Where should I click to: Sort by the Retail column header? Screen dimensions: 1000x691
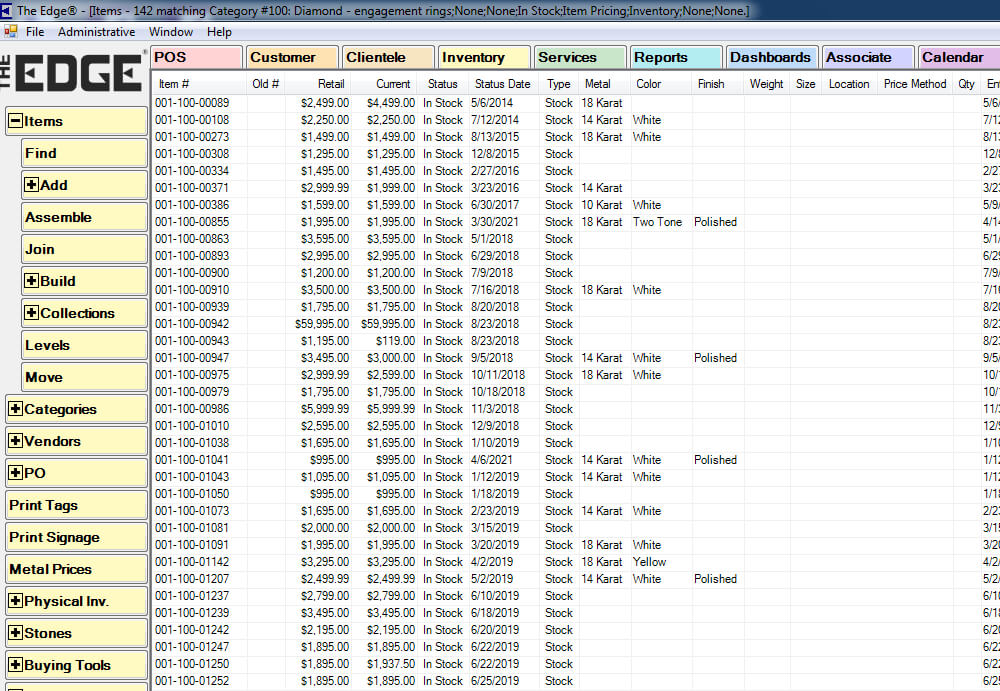[x=318, y=84]
